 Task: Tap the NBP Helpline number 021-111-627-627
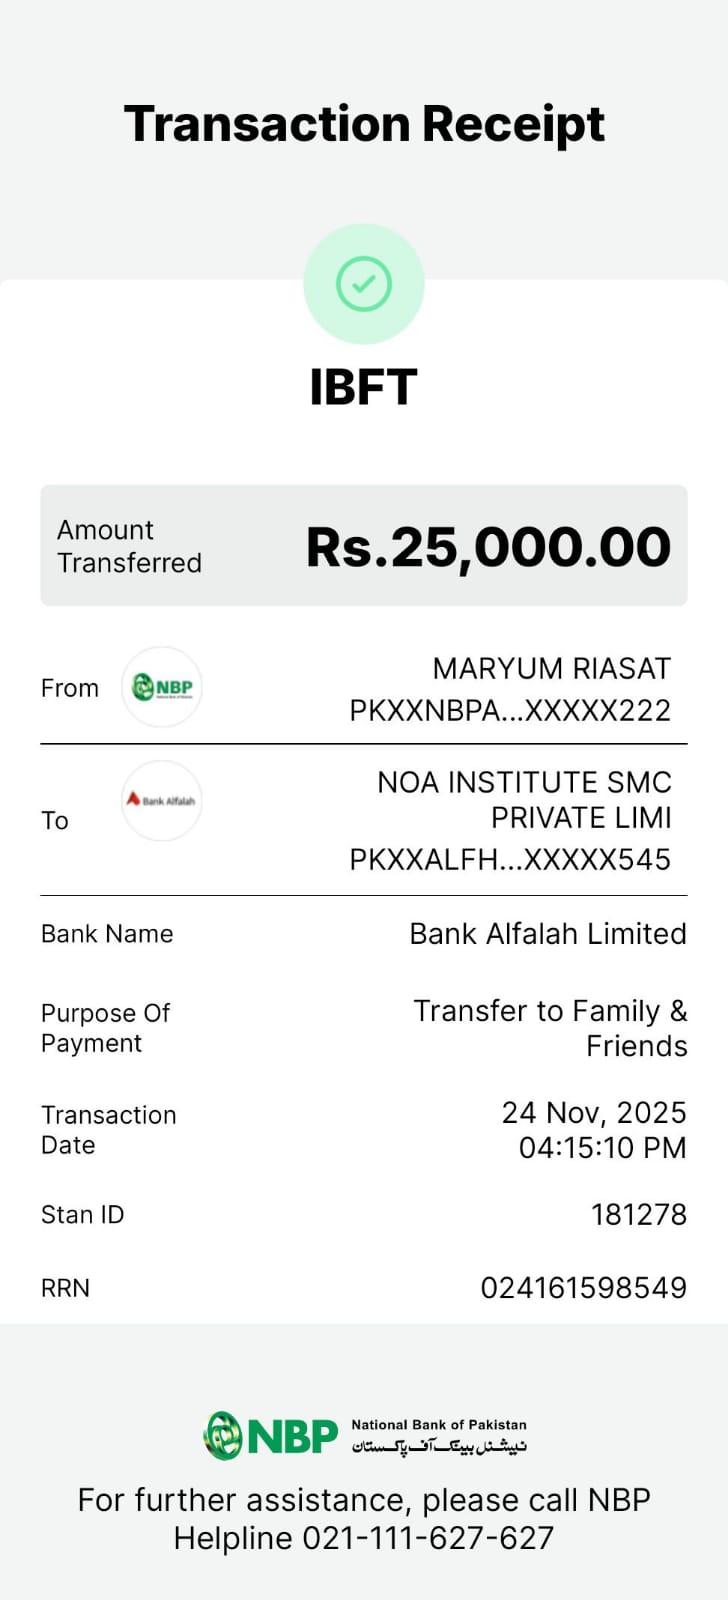[x=428, y=1538]
